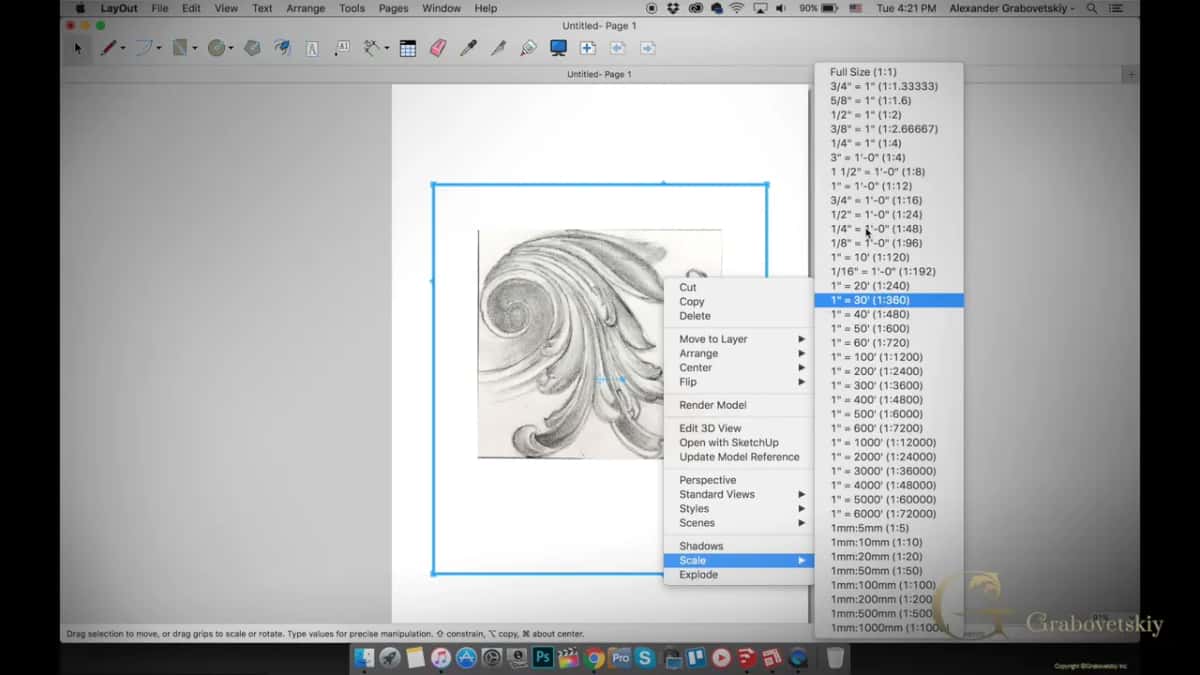Open Google Chrome from the dock
The width and height of the screenshot is (1200, 675).
click(x=595, y=658)
